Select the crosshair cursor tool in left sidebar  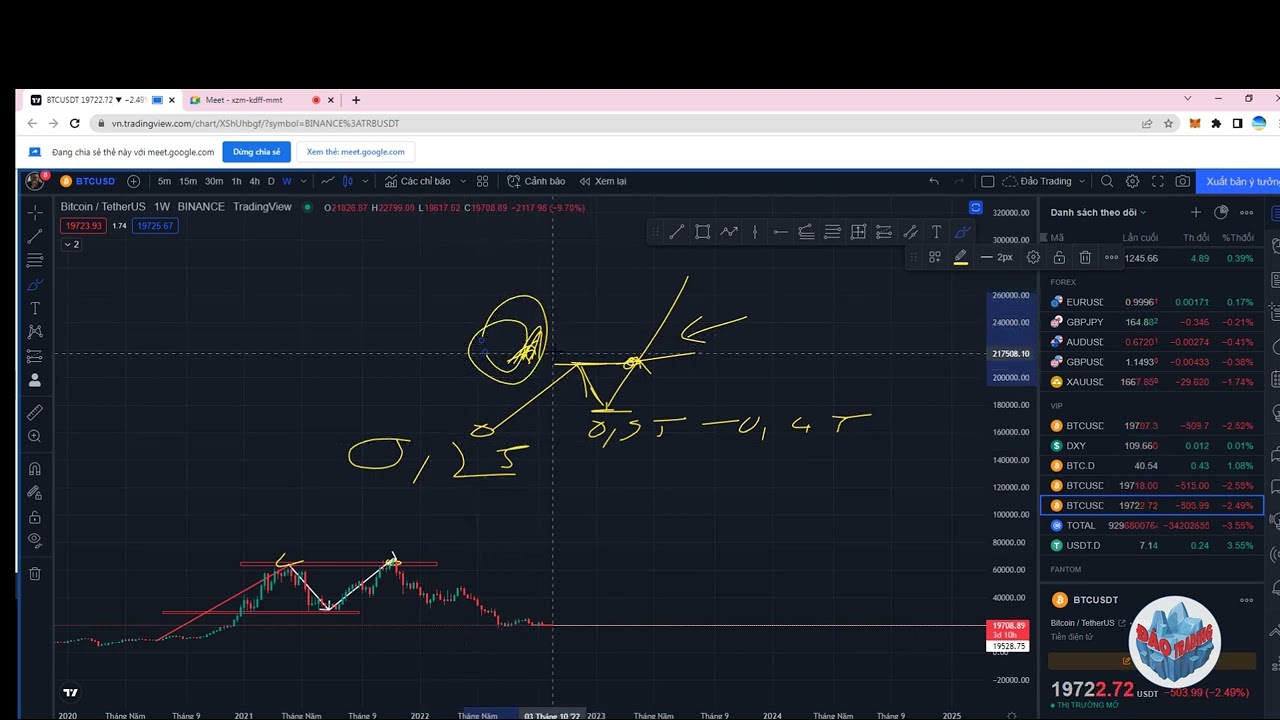point(35,212)
